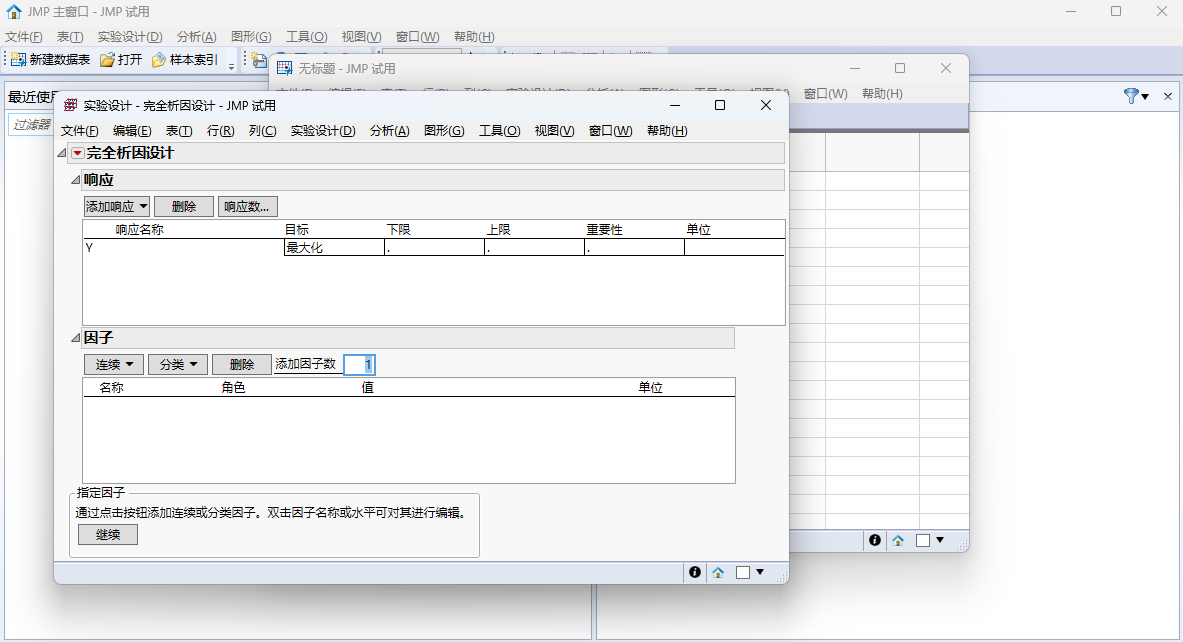Click the New Data Table (新建数据表) toolbar icon
Image resolution: width=1183 pixels, height=642 pixels.
click(18, 60)
